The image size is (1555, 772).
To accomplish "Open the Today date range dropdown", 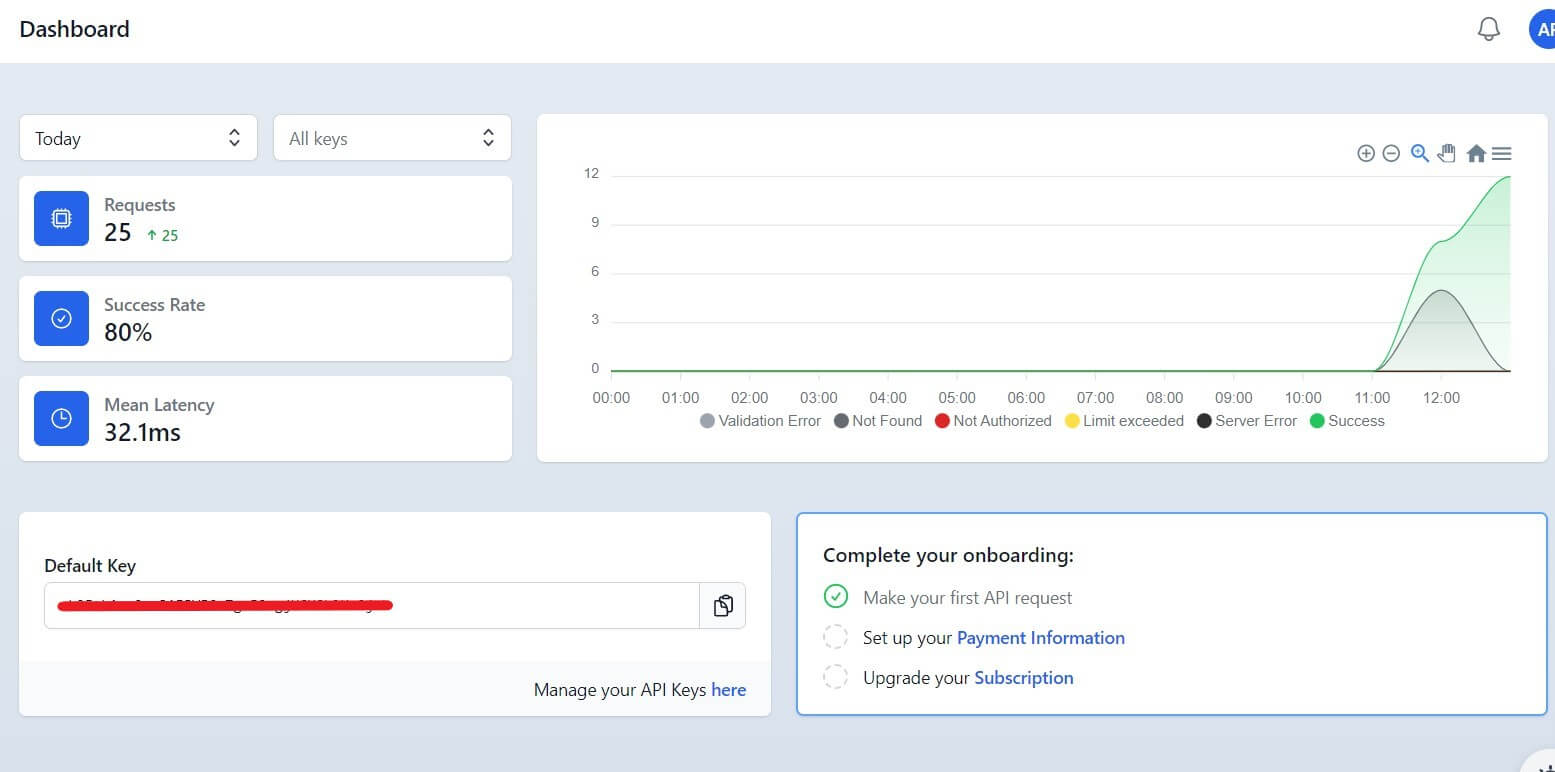I will [x=138, y=138].
